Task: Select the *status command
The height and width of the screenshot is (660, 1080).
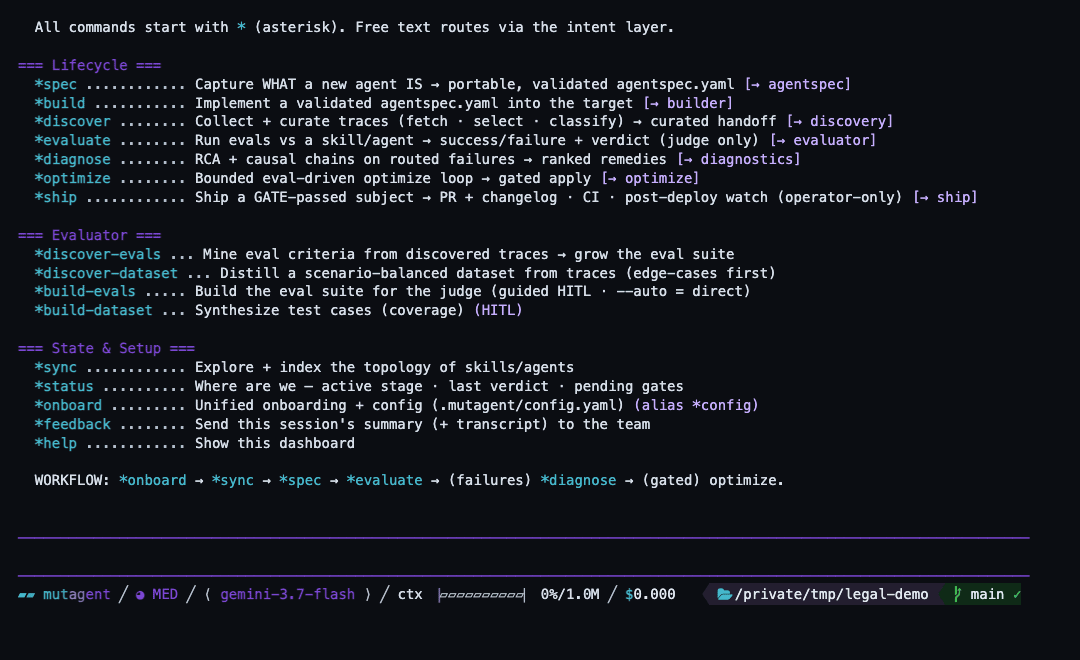Action: tap(64, 386)
